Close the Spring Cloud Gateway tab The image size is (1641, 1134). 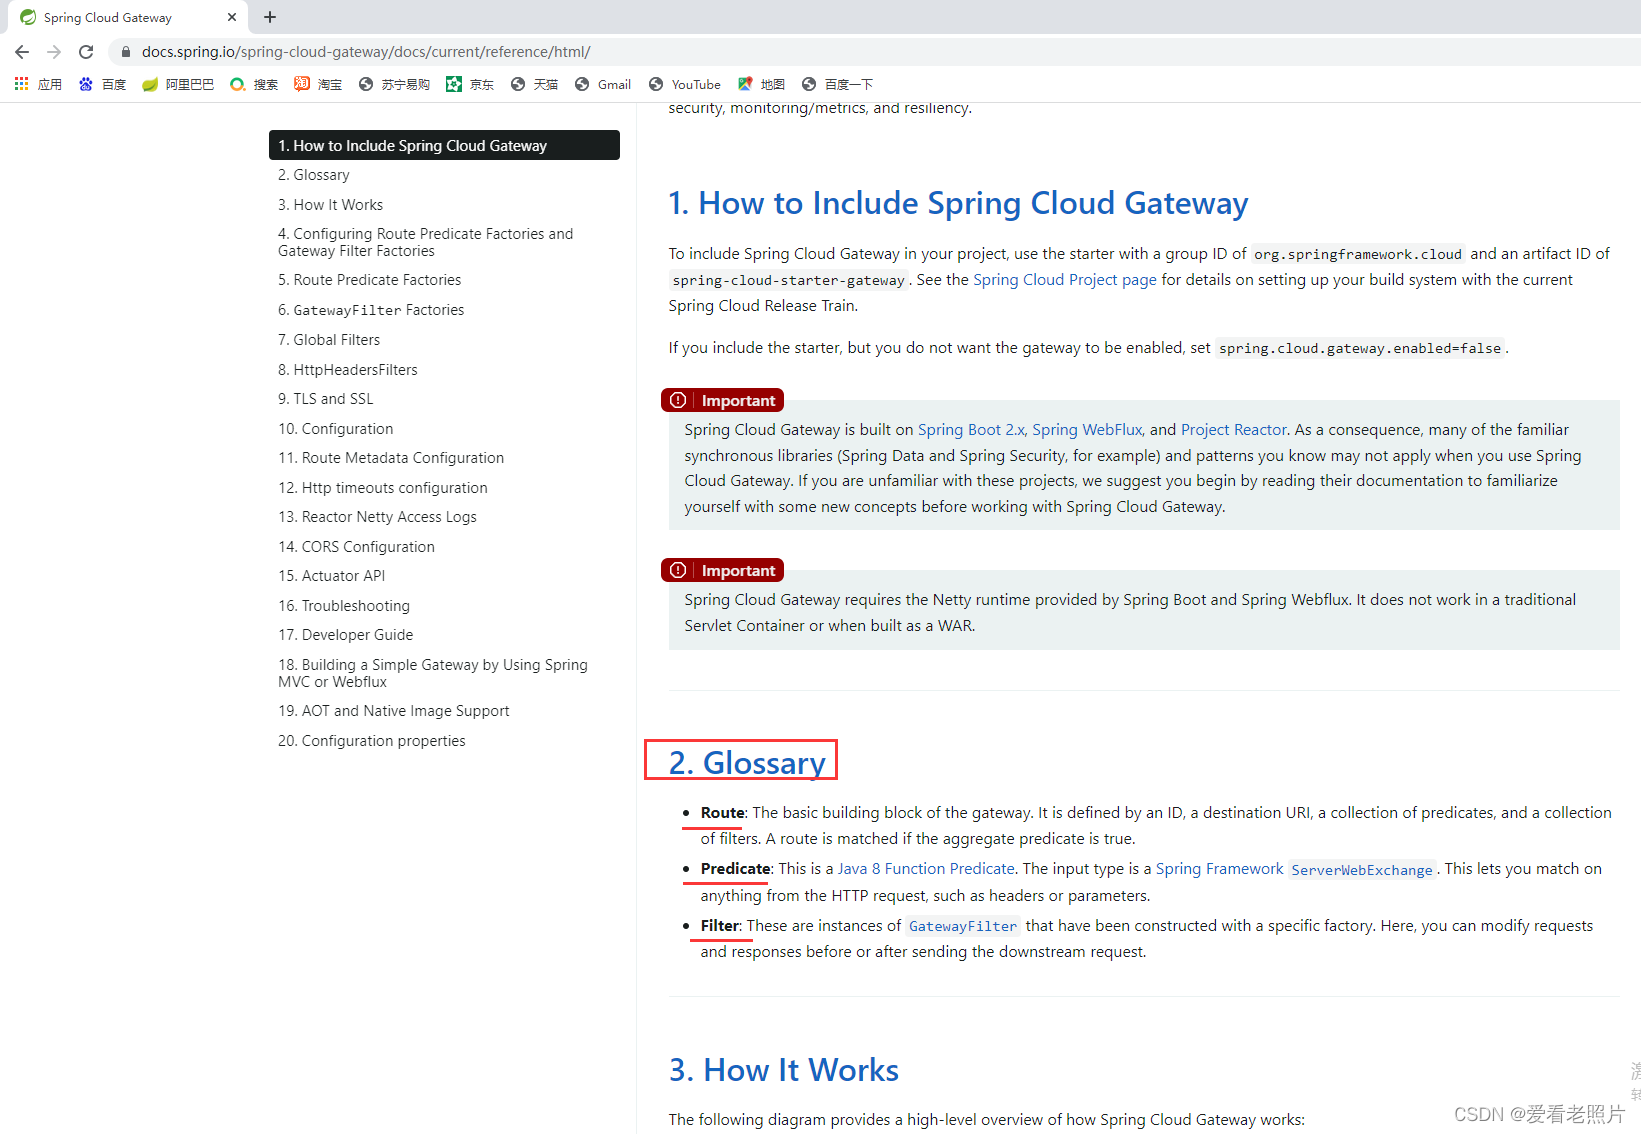coord(232,17)
